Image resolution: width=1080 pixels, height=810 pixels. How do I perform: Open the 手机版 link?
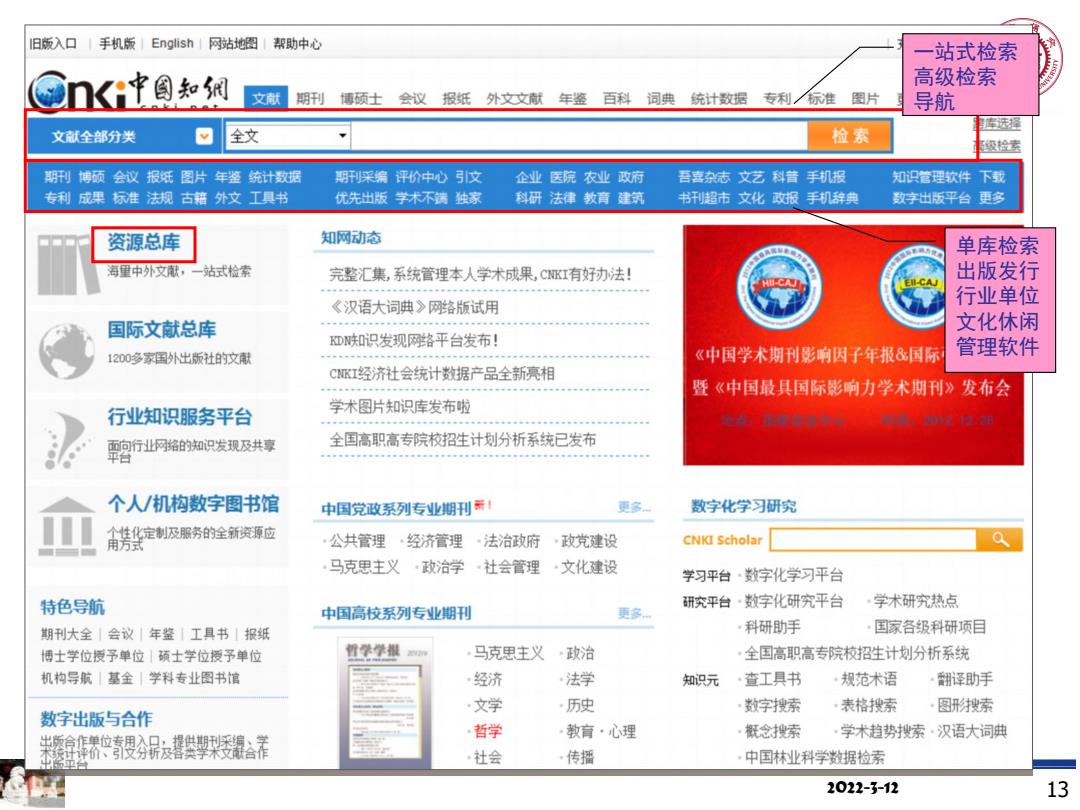pos(117,43)
